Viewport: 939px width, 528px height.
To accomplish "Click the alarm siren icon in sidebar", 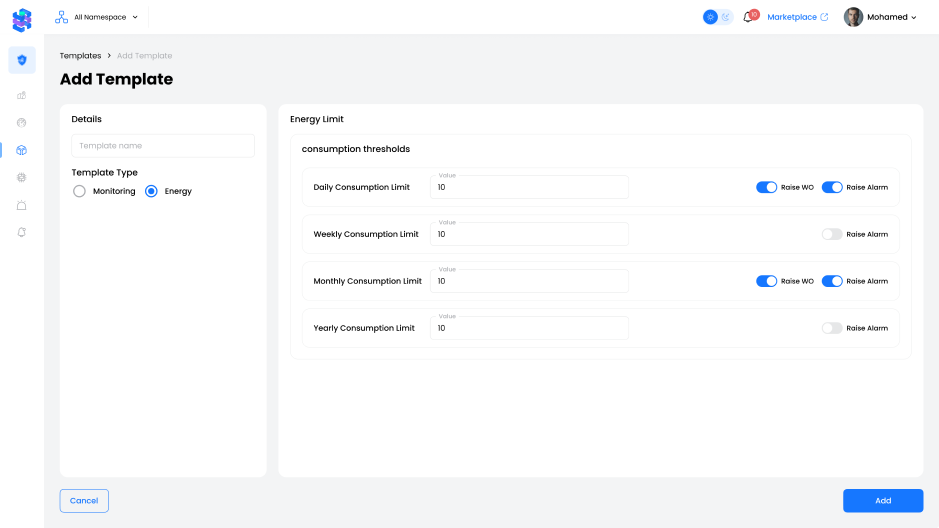I will click(x=22, y=205).
